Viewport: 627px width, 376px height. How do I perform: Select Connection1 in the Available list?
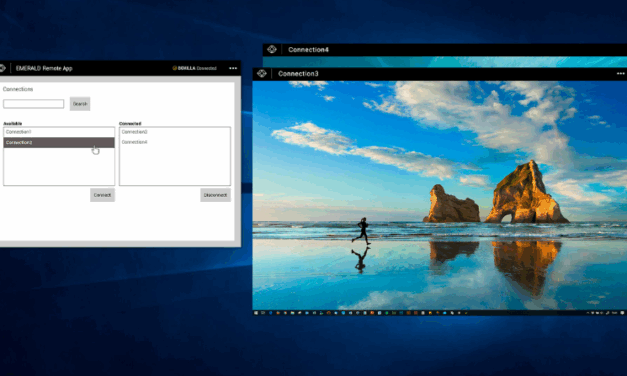(59, 132)
